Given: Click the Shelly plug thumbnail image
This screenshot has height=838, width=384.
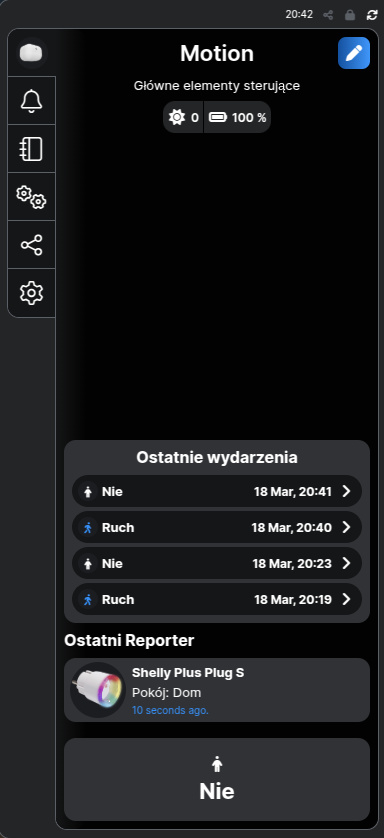Looking at the screenshot, I should 98,690.
